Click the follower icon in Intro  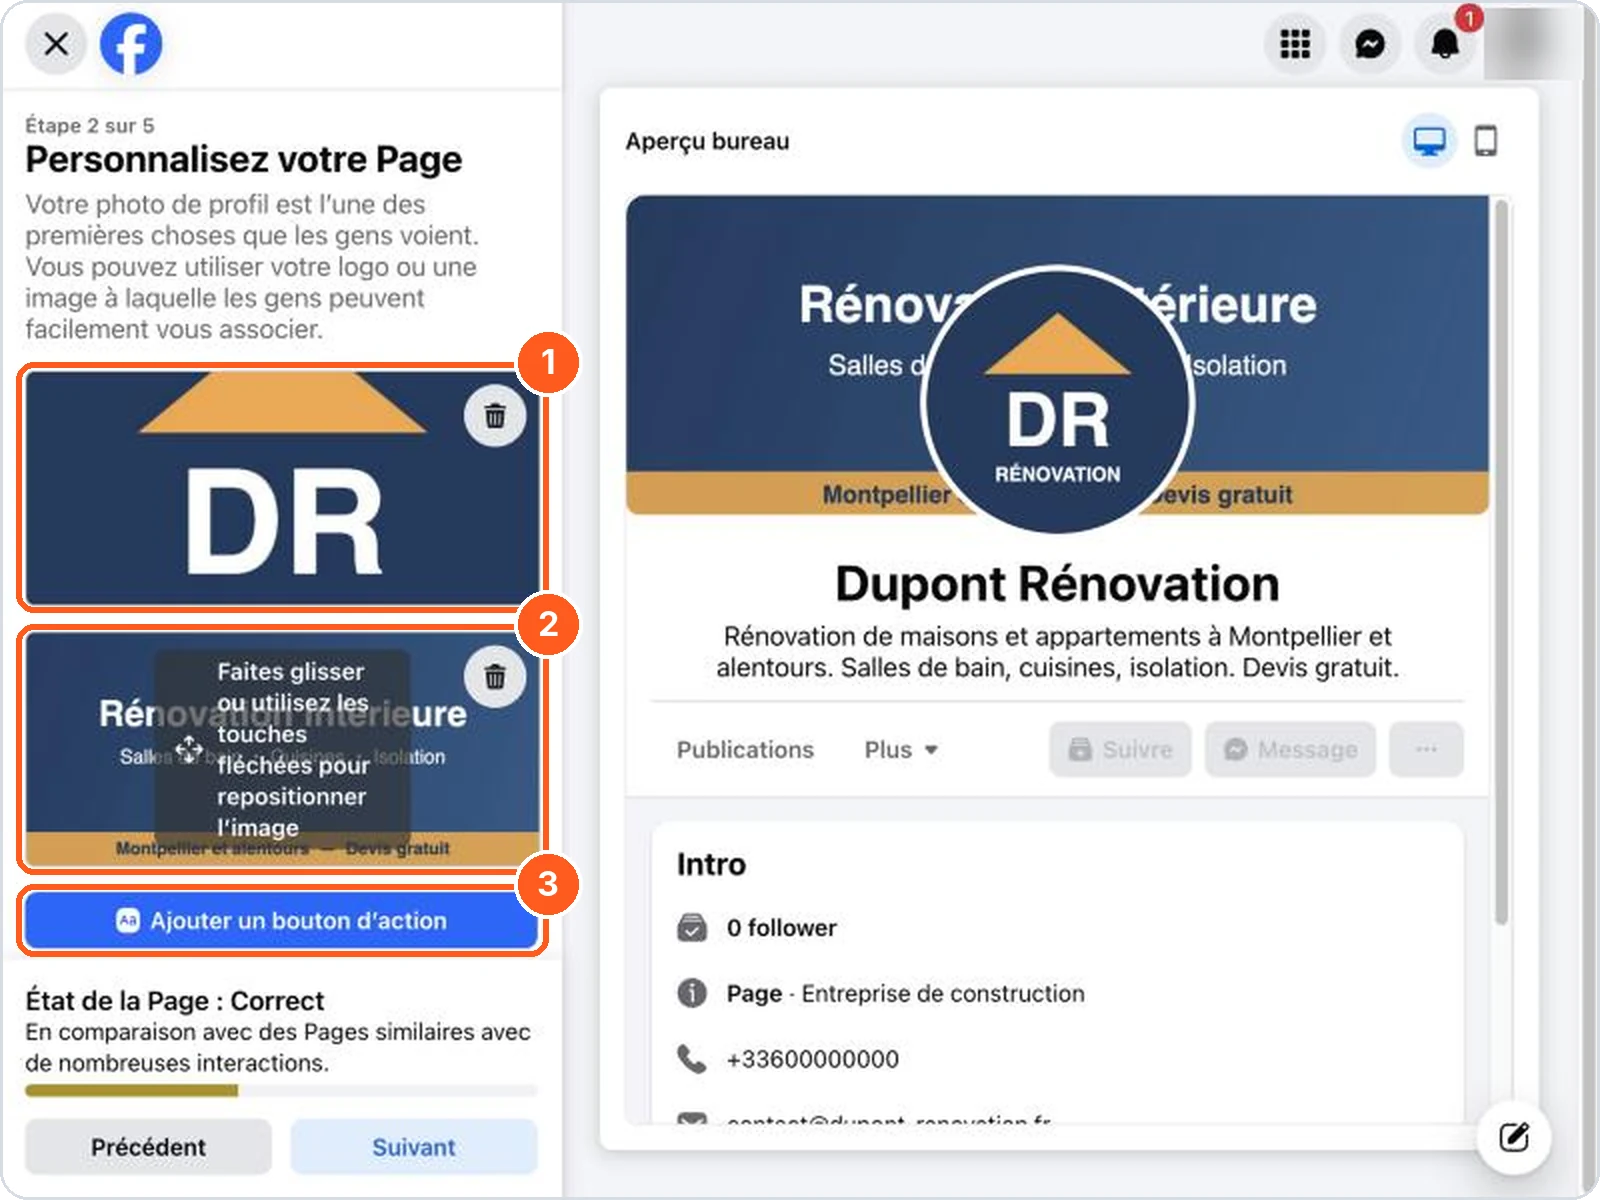click(692, 928)
